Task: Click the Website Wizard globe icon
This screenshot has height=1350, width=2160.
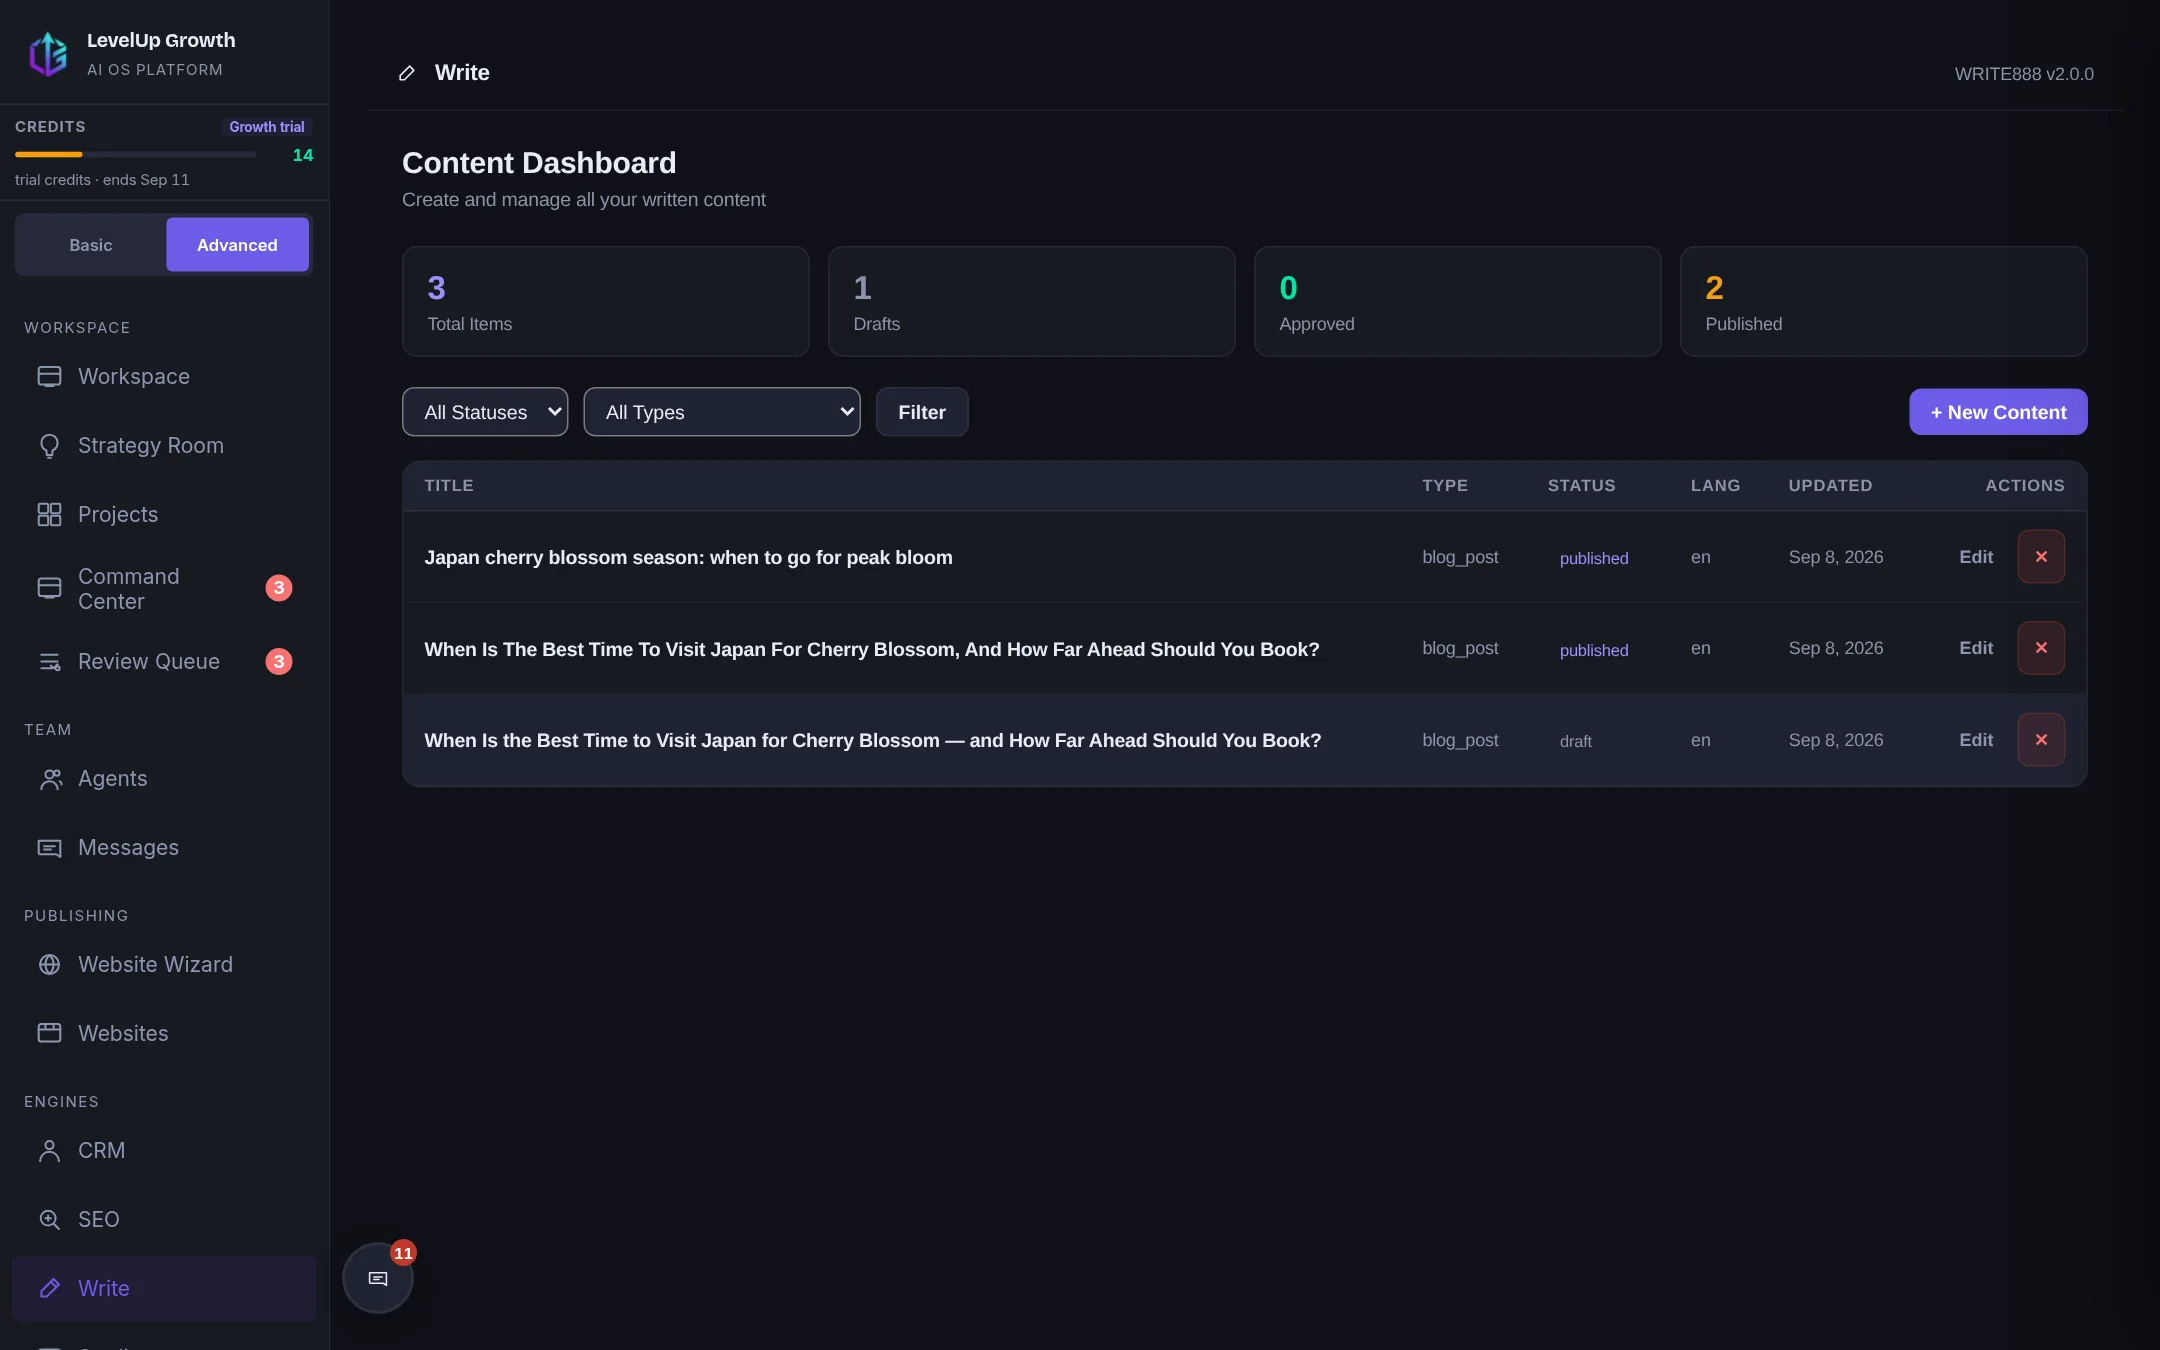Action: [x=49, y=964]
